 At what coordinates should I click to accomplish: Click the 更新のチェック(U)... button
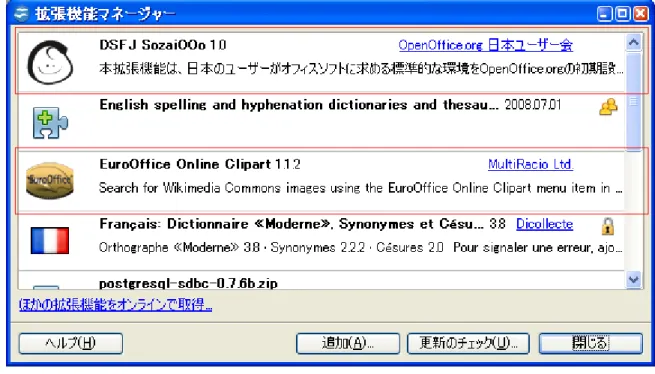pyautogui.click(x=468, y=343)
